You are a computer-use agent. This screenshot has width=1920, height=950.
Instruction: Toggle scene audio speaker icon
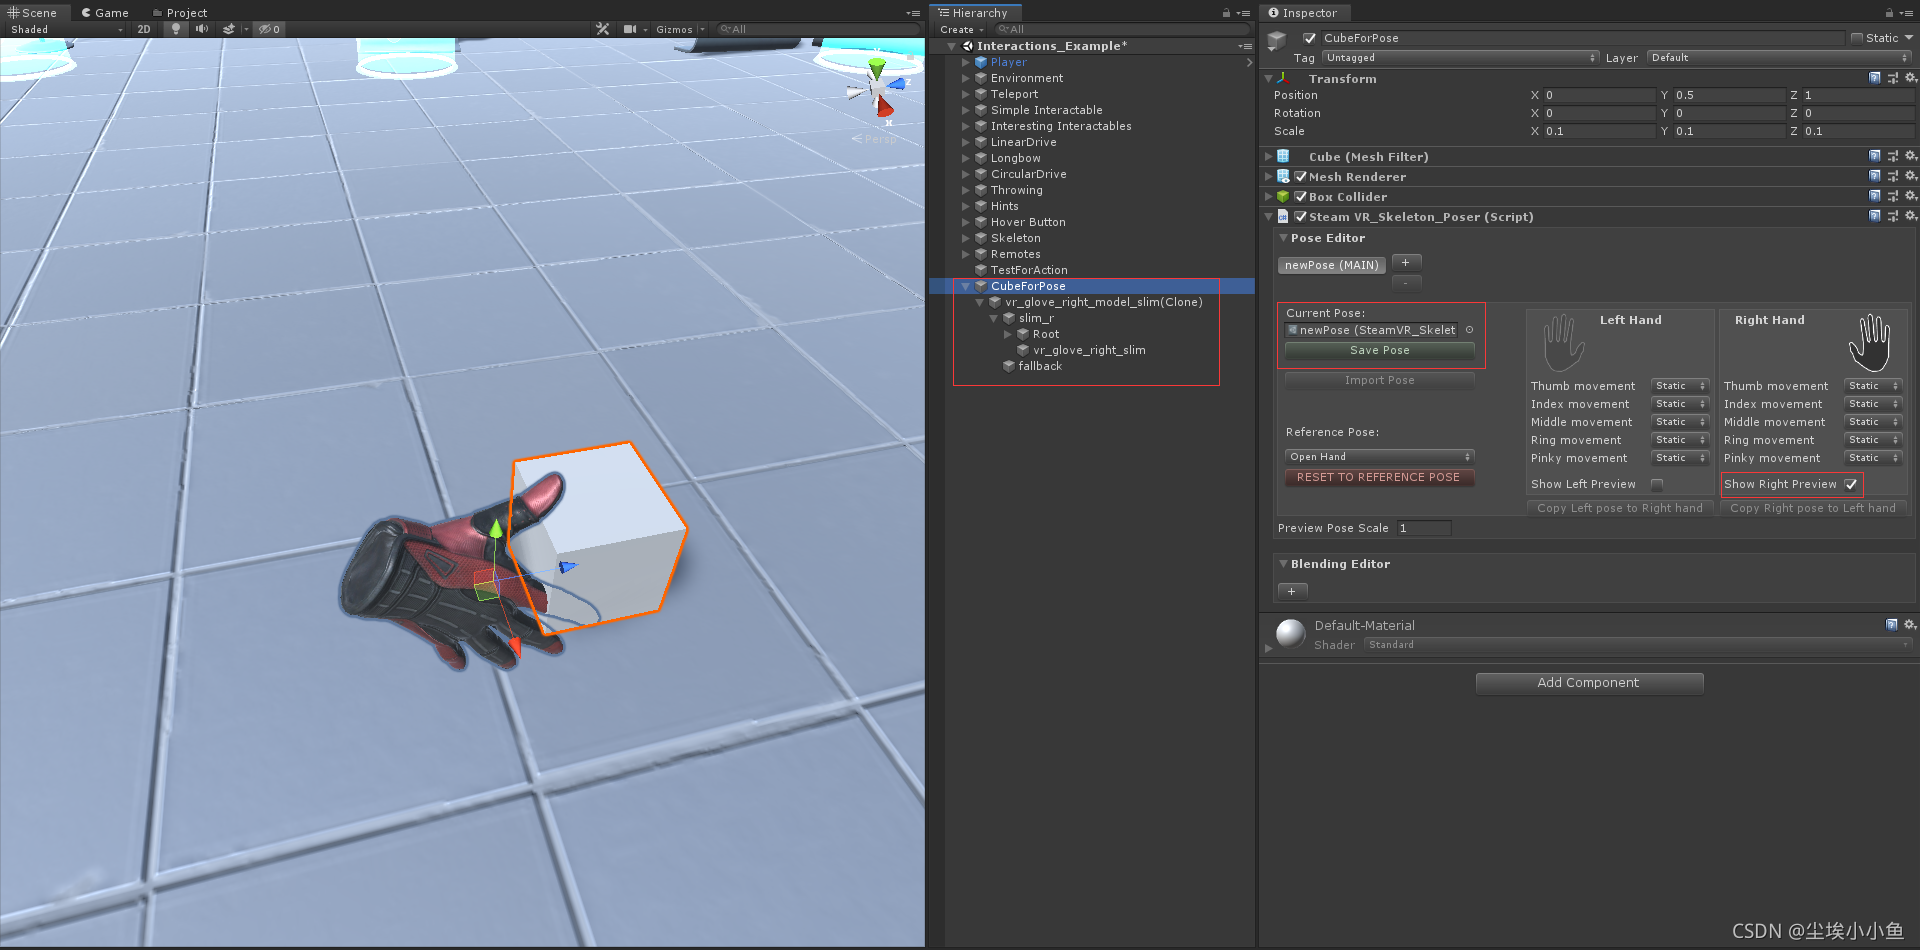click(x=202, y=29)
